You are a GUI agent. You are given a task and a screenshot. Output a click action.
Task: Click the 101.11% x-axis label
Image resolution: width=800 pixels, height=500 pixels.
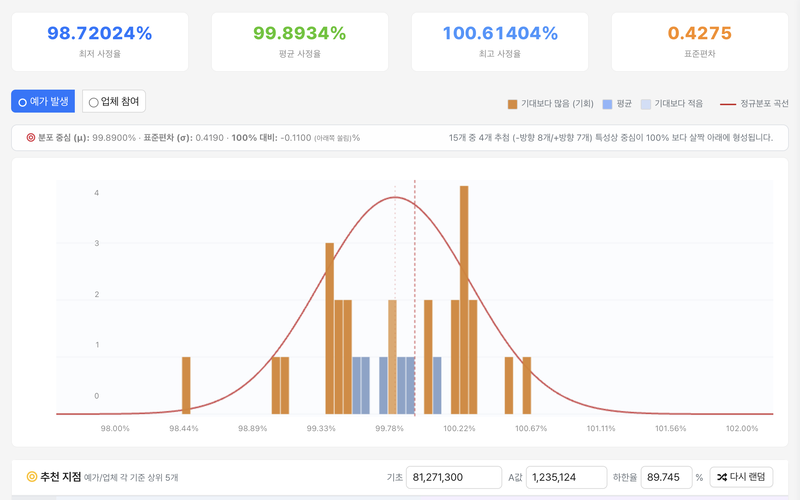click(601, 429)
